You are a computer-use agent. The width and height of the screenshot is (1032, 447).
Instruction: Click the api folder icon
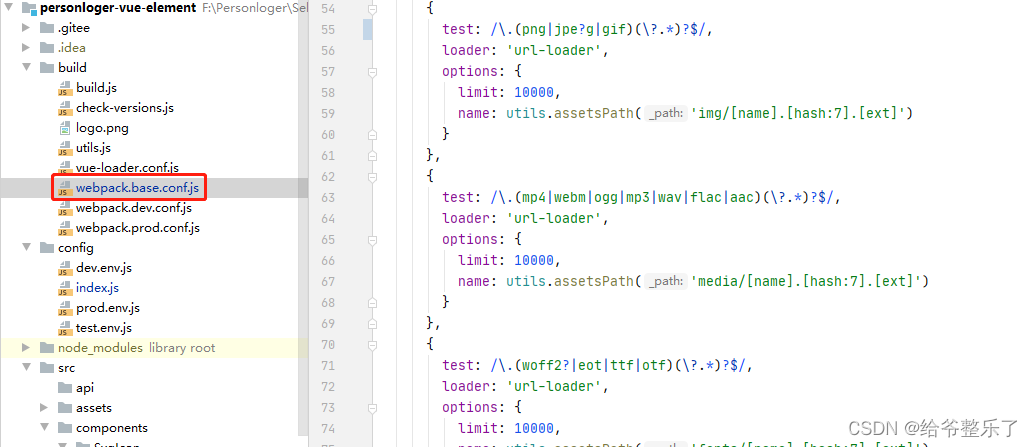64,388
